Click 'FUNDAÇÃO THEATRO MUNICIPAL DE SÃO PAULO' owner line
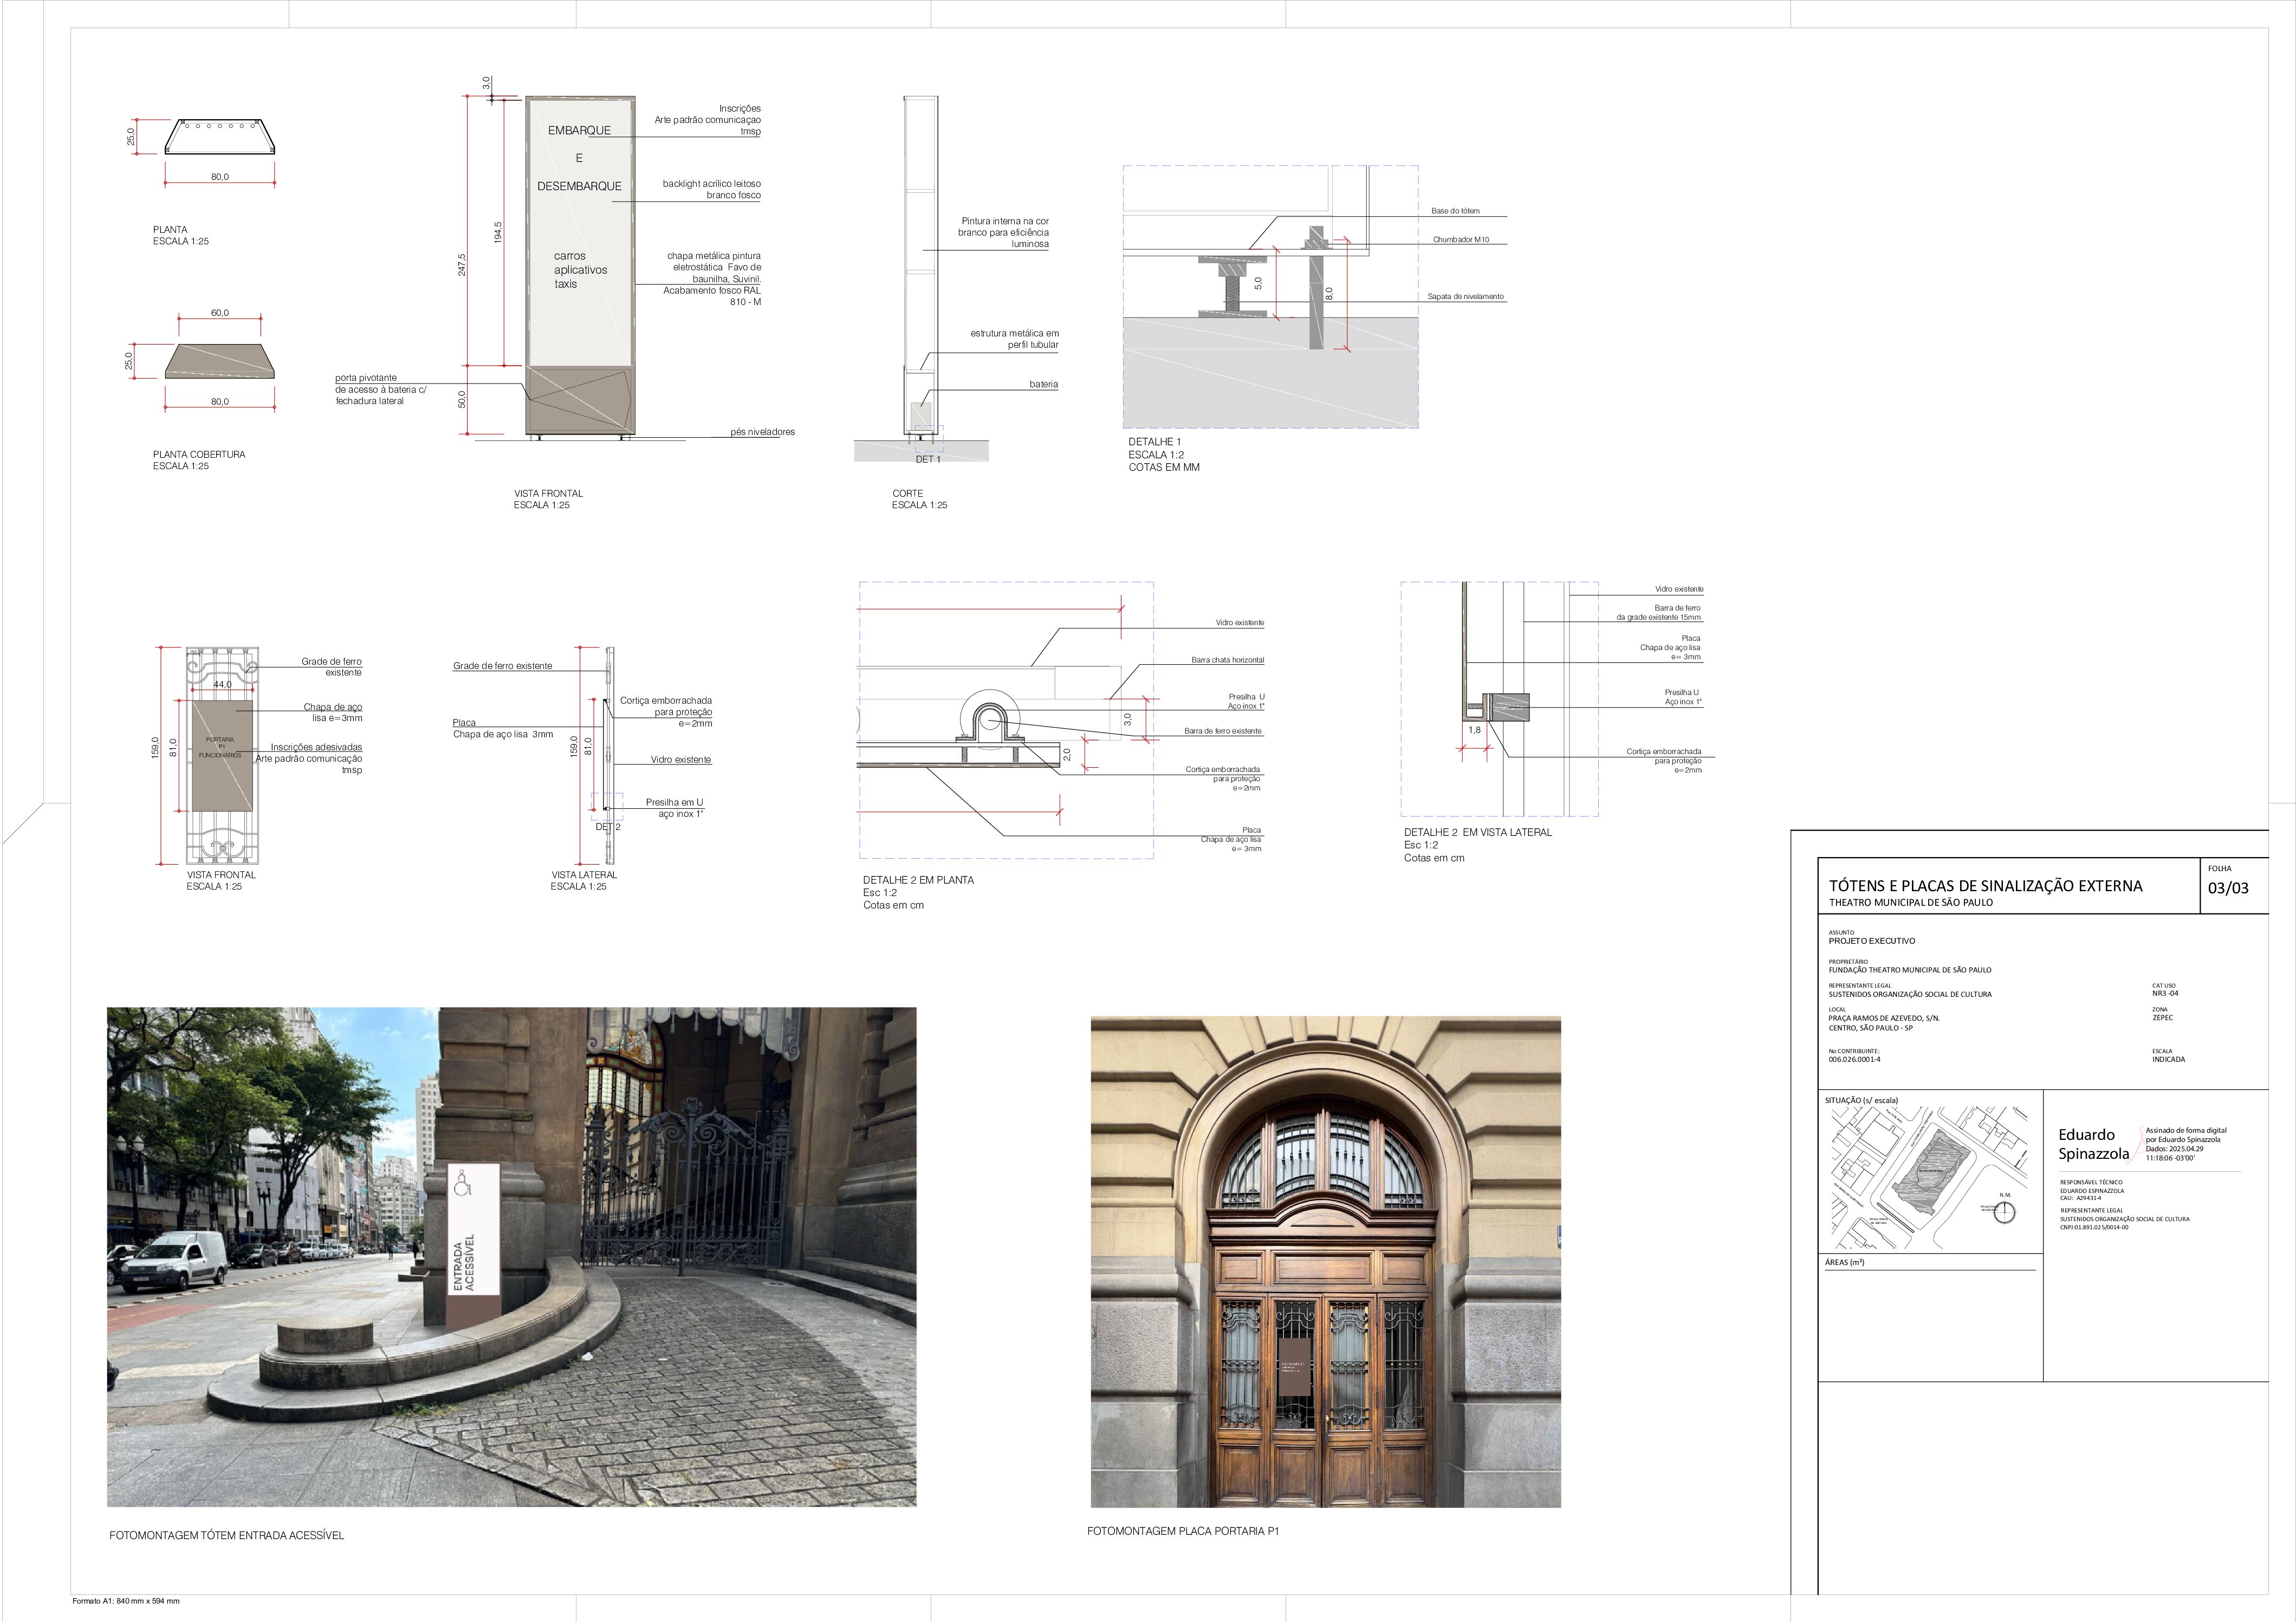Screen dimensions: 2296x1622 pos(1910,970)
